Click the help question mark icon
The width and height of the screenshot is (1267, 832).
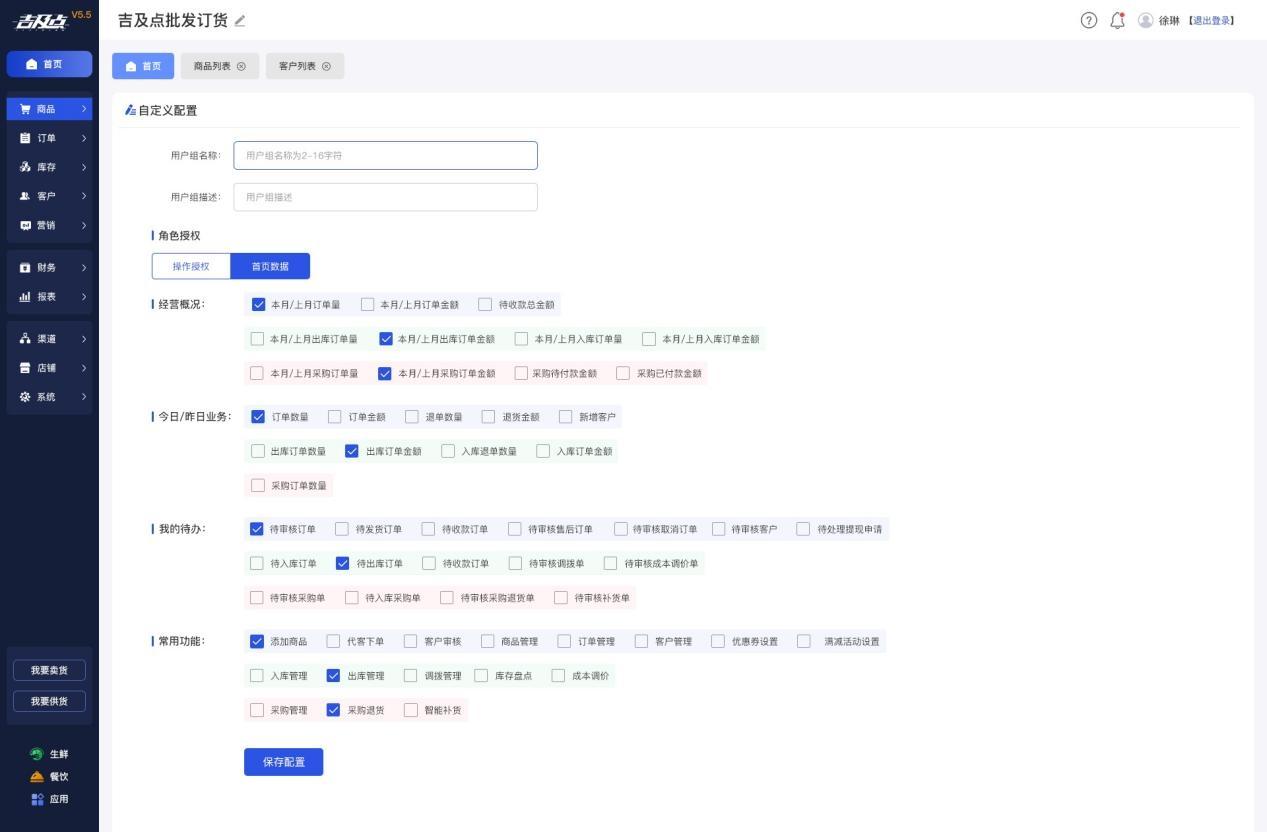pos(1089,20)
